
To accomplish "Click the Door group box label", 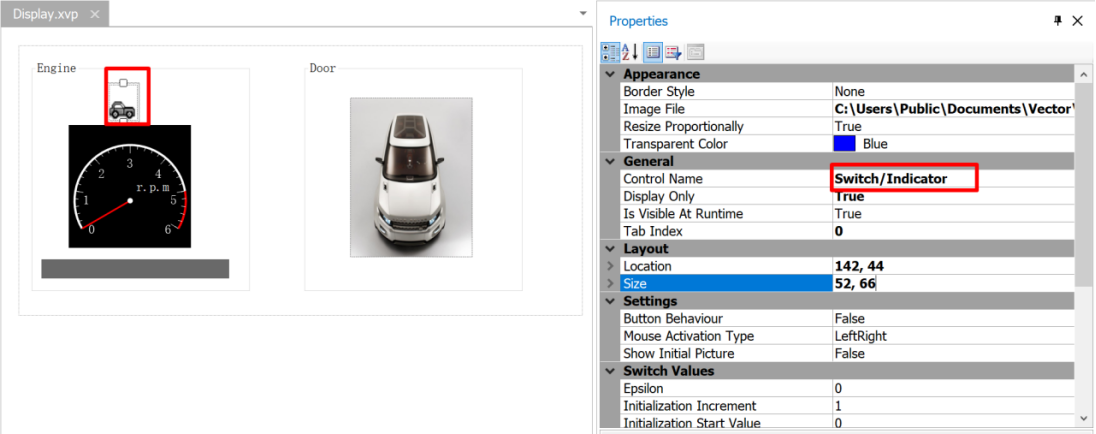I will [323, 68].
